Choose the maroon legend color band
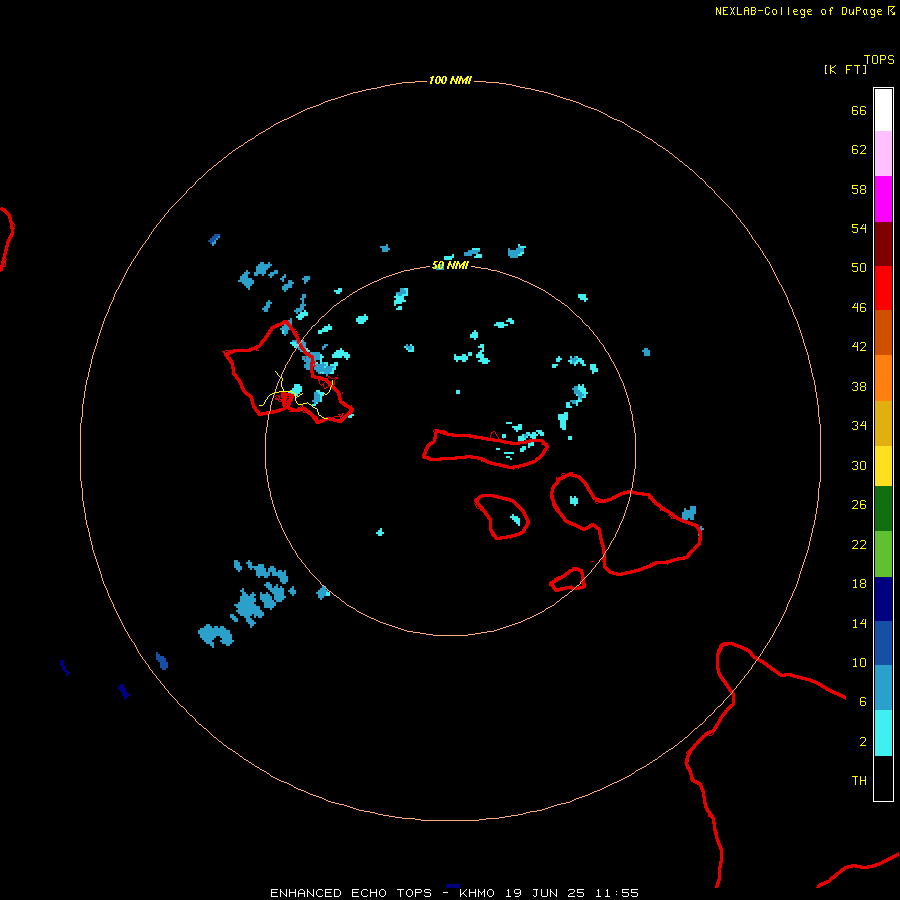 pos(883,243)
